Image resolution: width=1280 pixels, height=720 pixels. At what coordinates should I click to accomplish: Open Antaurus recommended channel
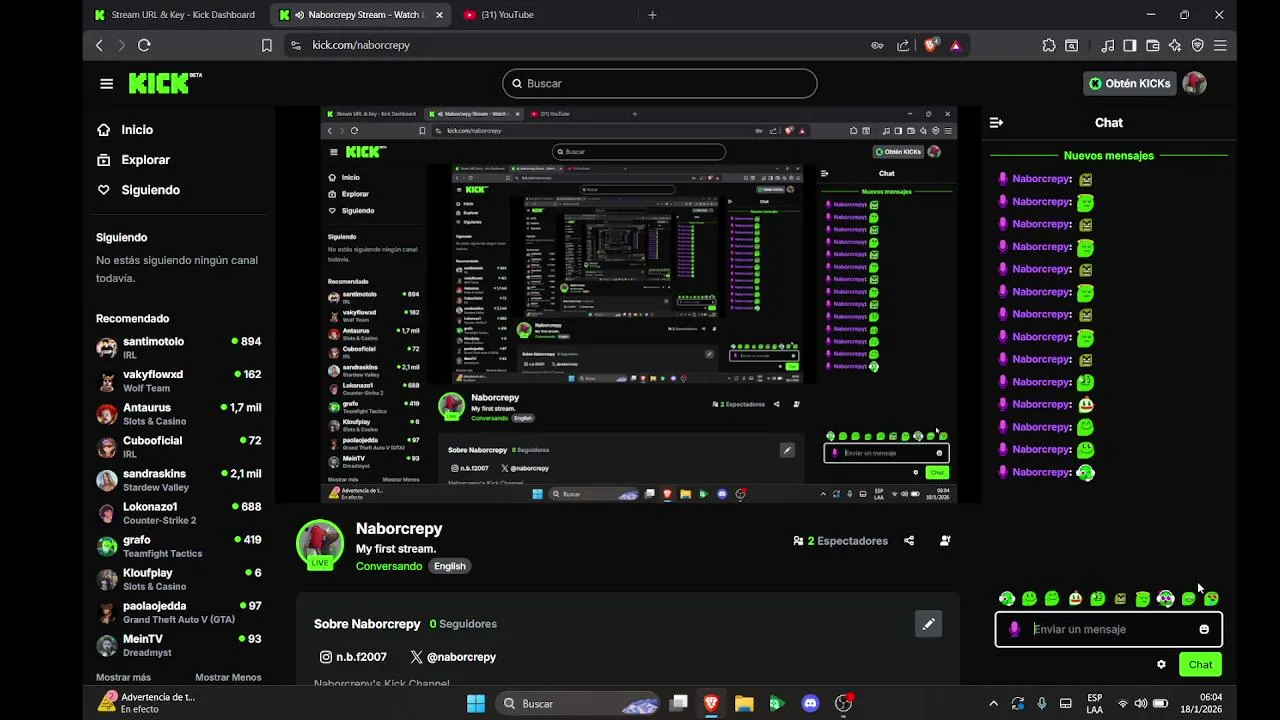pos(178,414)
